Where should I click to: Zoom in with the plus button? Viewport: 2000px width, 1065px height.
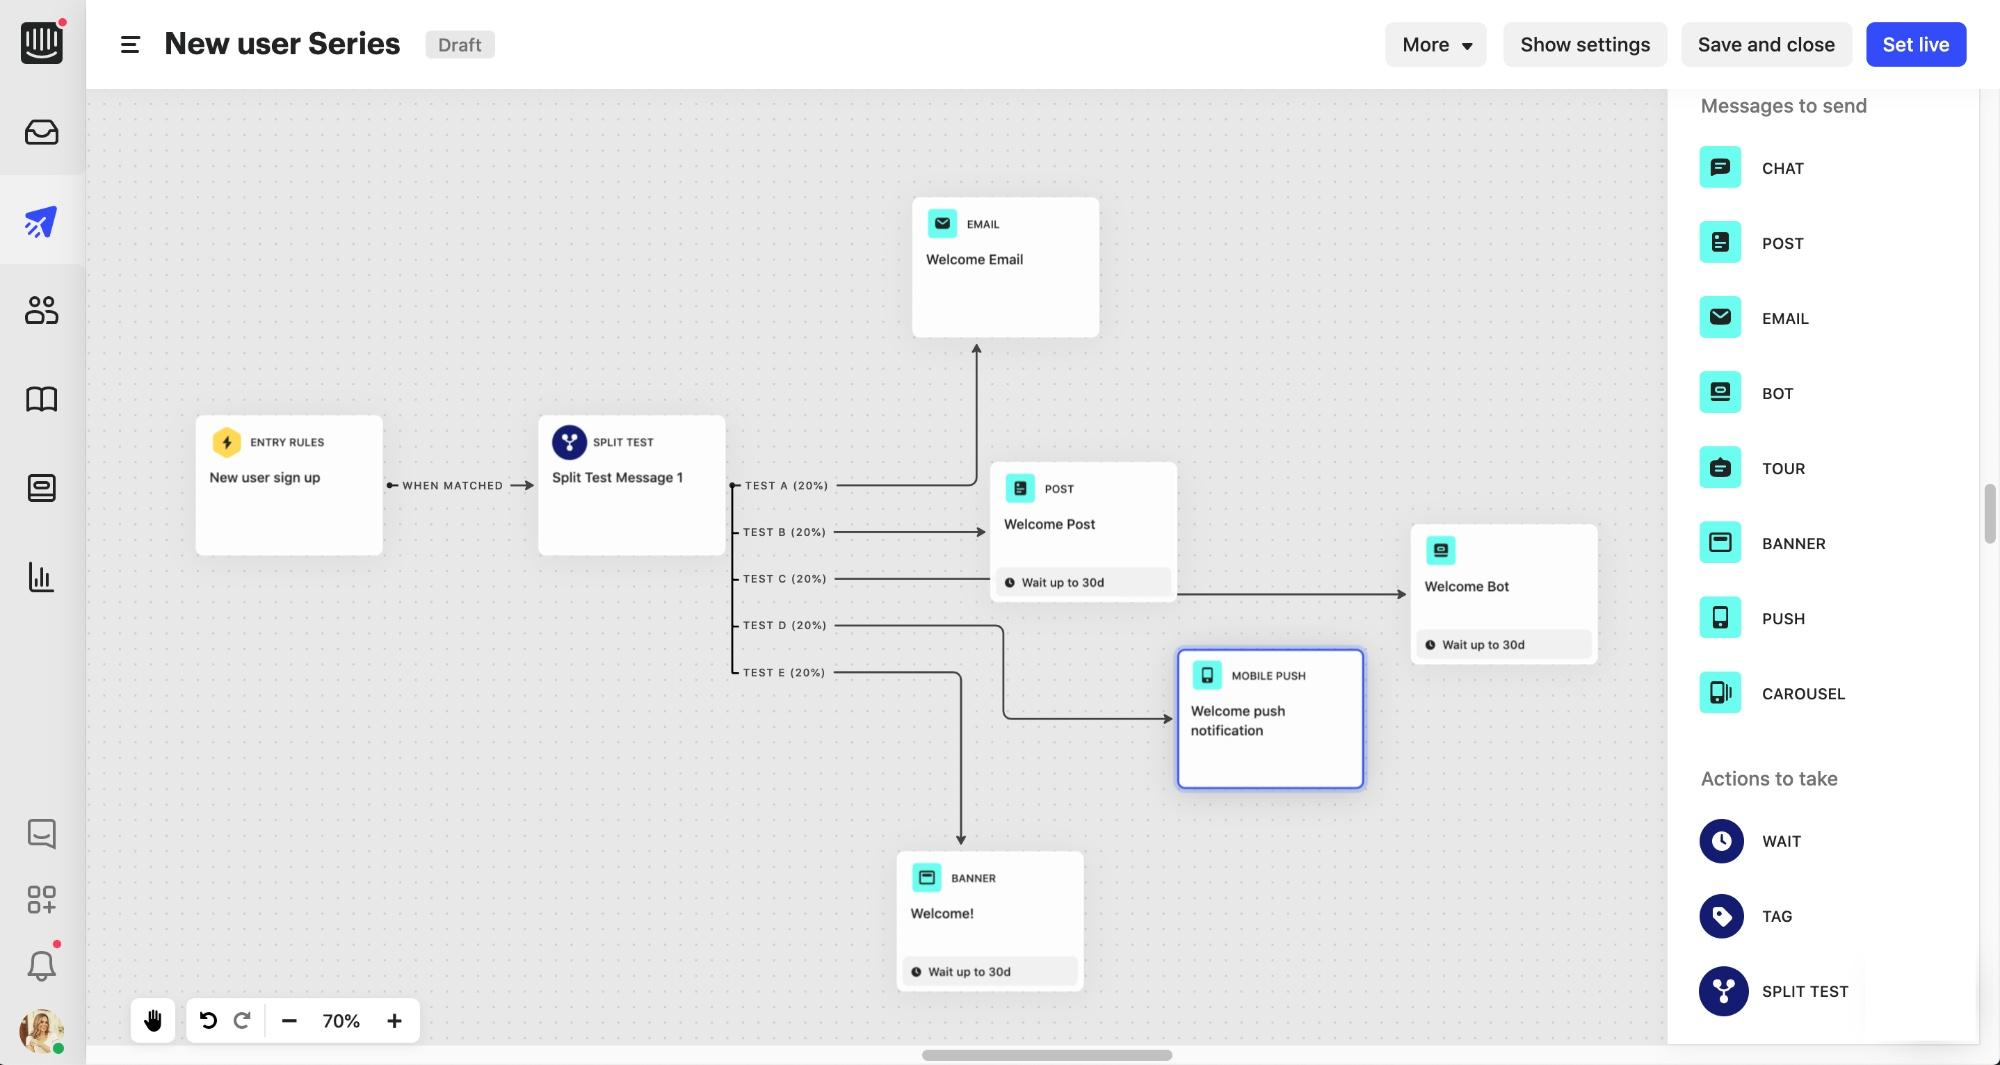coord(394,1020)
